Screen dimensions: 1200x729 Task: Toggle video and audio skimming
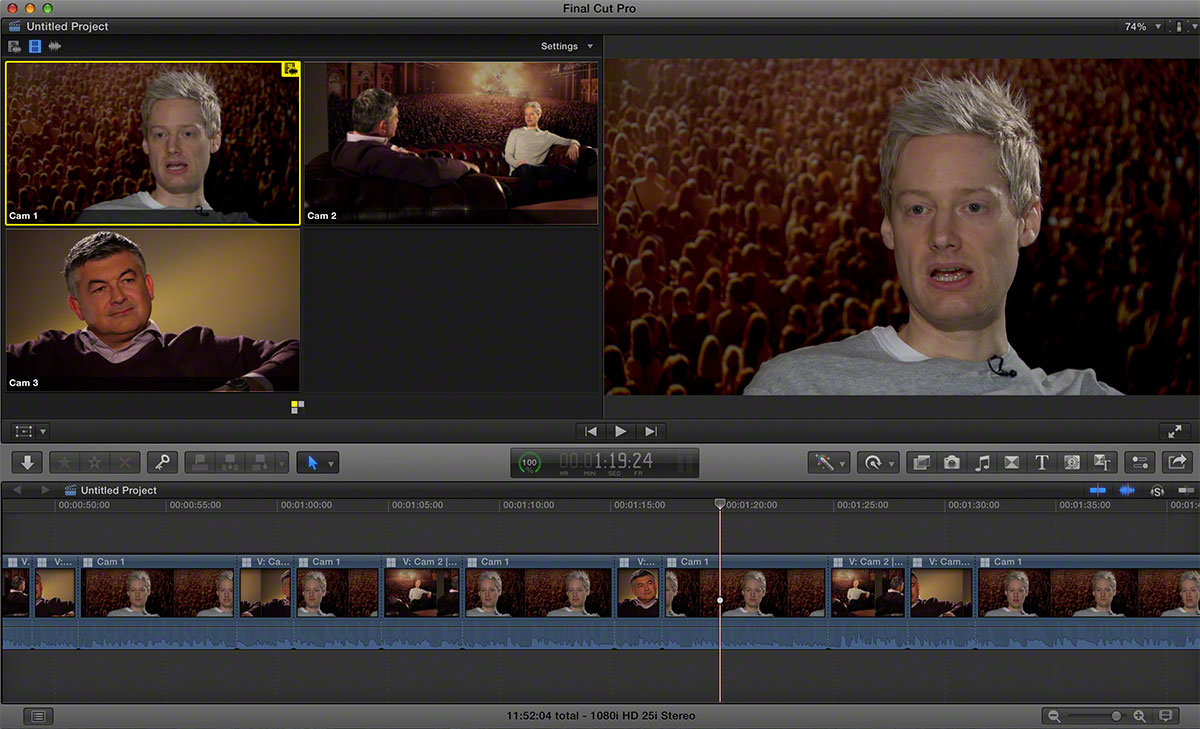(1098, 490)
